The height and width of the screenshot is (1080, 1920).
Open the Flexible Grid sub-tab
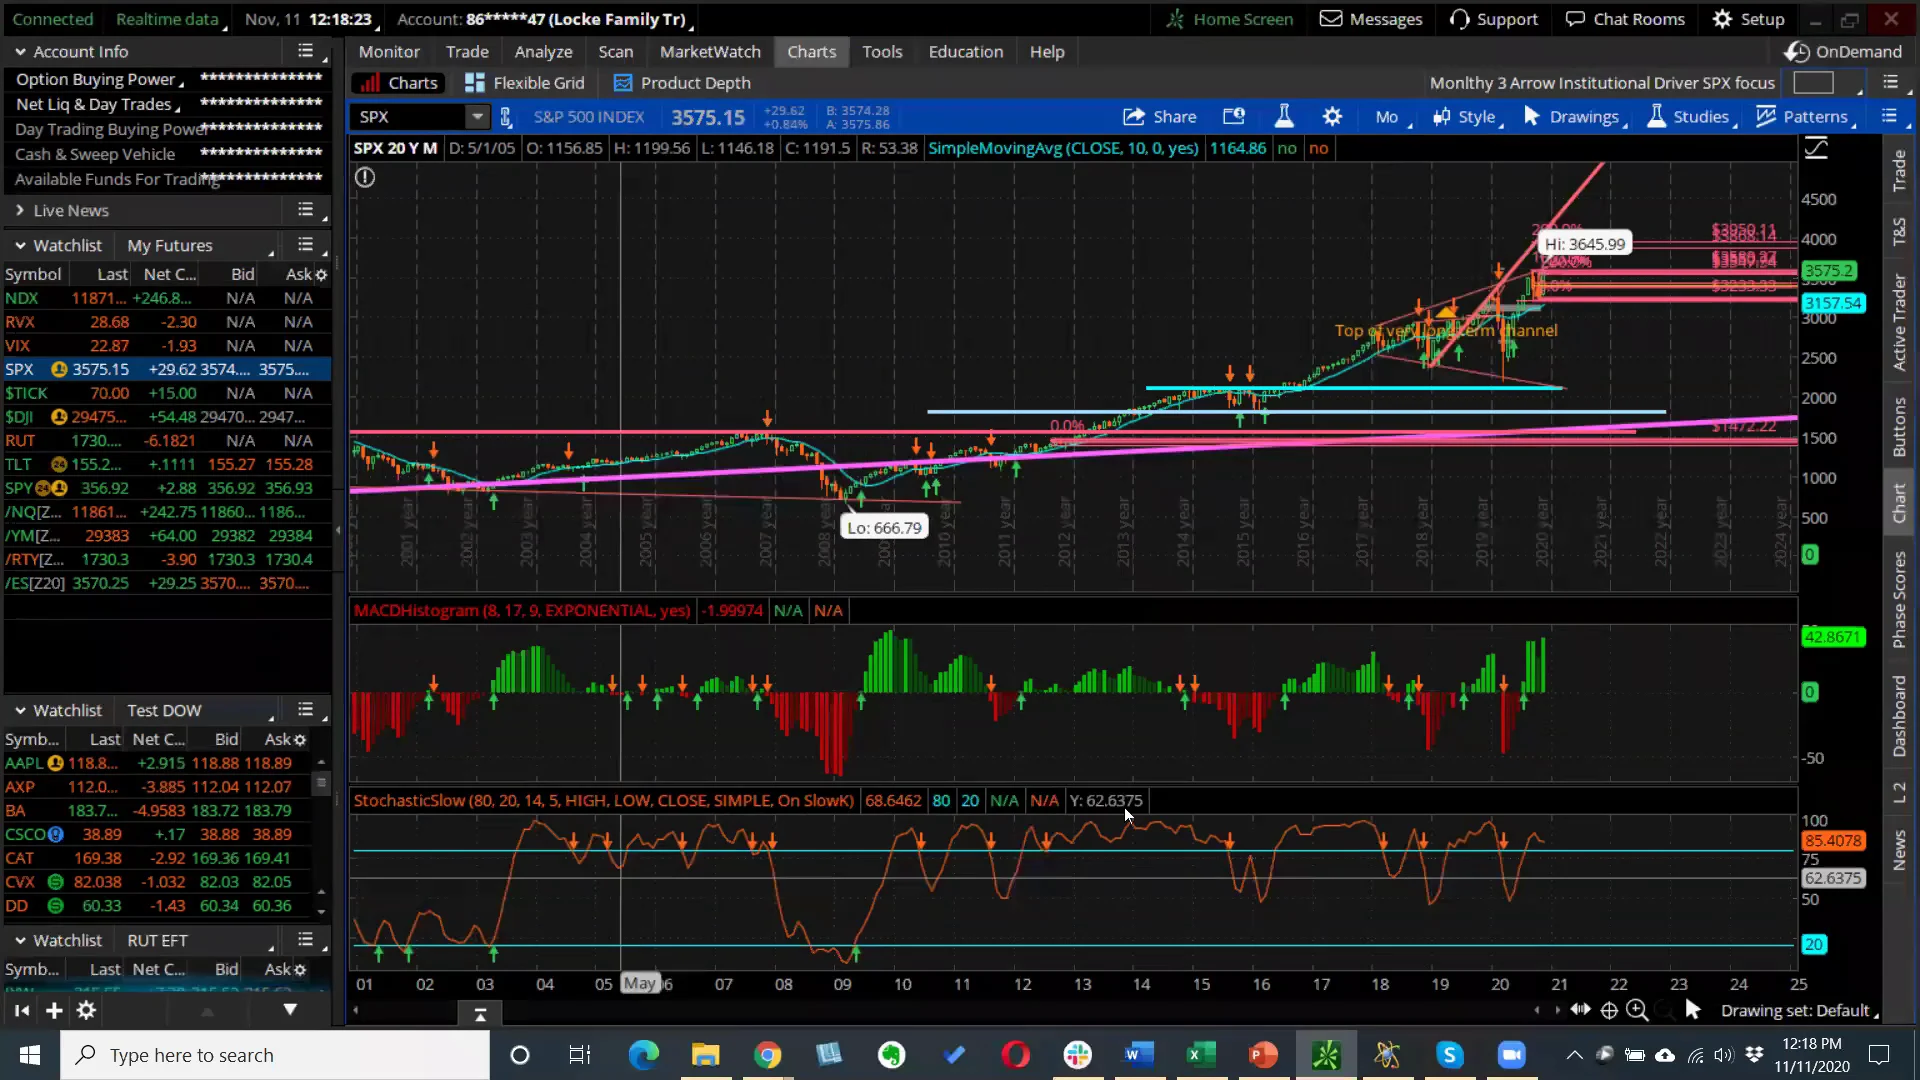coord(524,83)
